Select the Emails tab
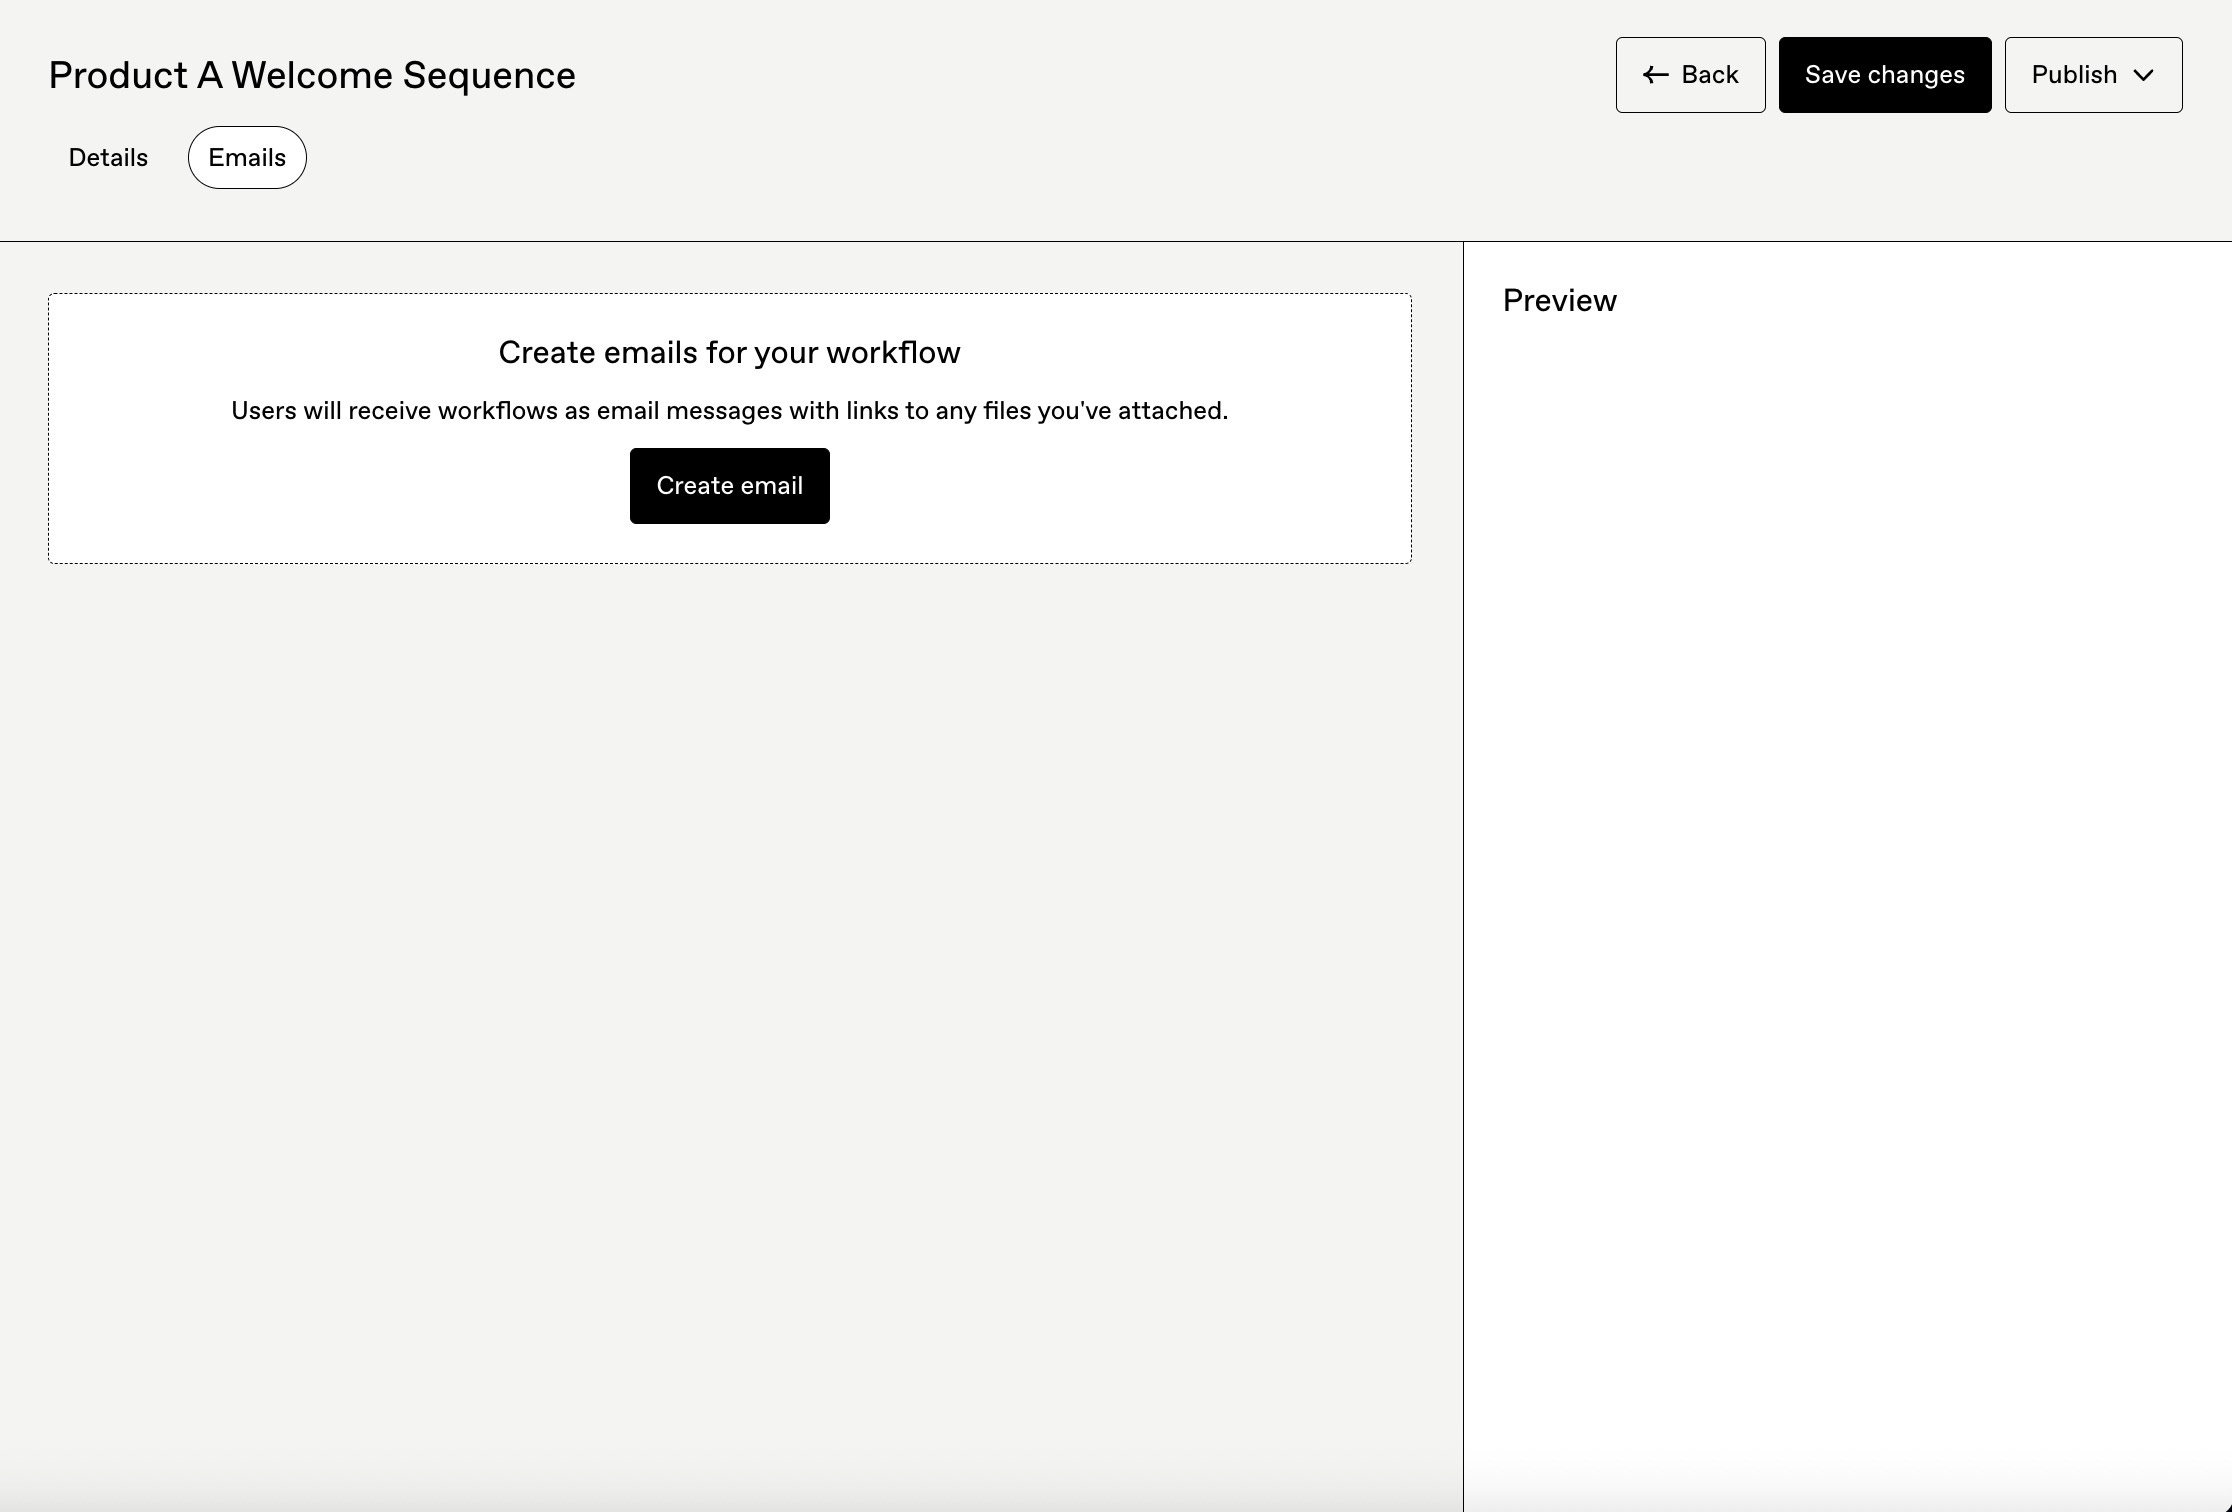2232x1512 pixels. (247, 158)
